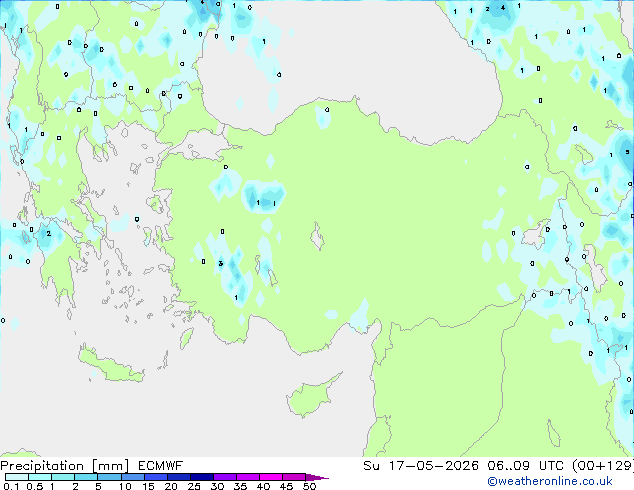
Task: Select the 30–35 mm purple legend swatch
Action: (224, 477)
